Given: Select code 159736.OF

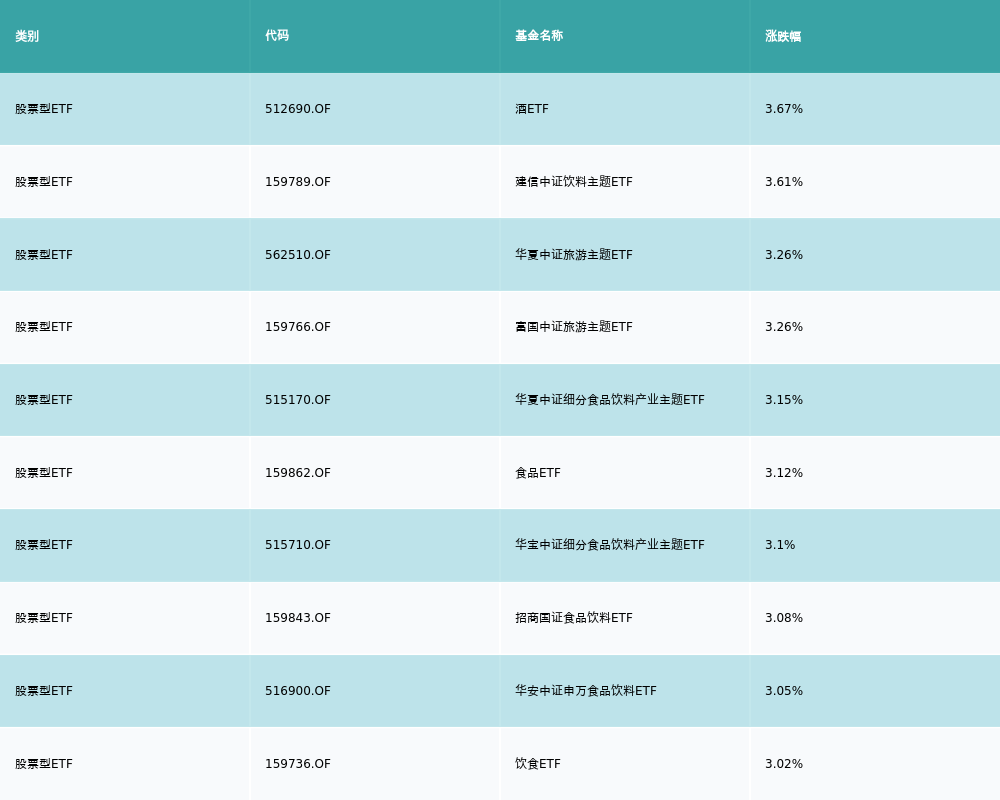Looking at the screenshot, I should pyautogui.click(x=298, y=764).
